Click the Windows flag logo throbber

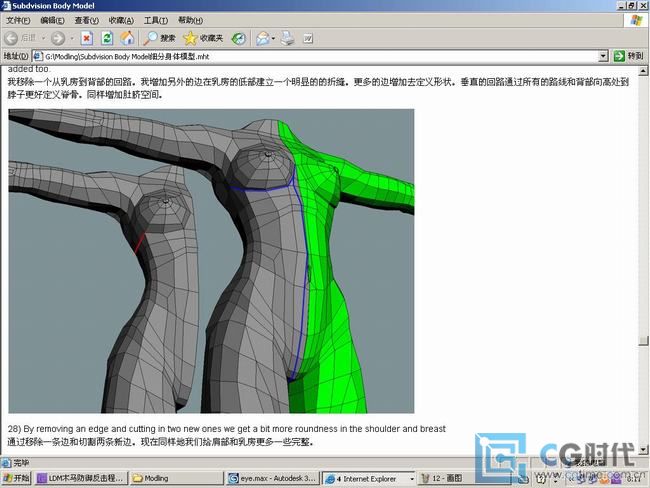636,20
